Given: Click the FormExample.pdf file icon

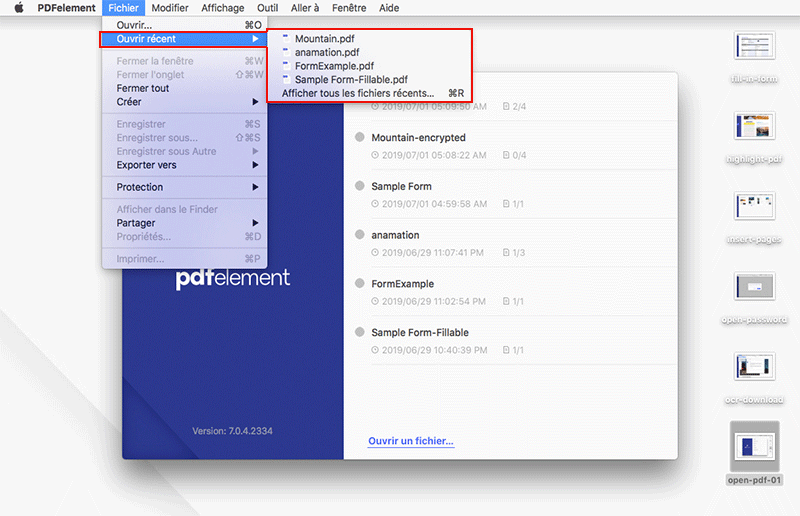Looking at the screenshot, I should pyautogui.click(x=286, y=65).
